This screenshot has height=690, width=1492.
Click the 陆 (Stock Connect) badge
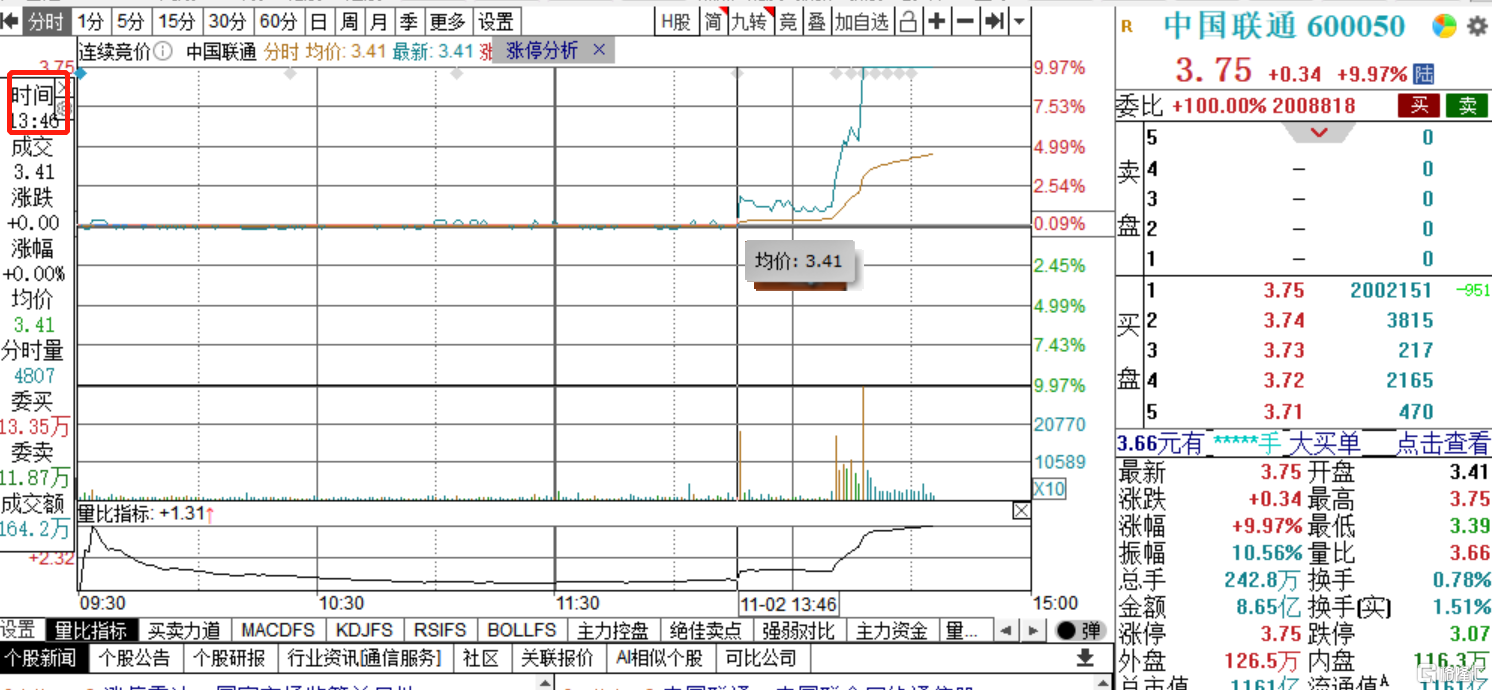[x=1424, y=73]
